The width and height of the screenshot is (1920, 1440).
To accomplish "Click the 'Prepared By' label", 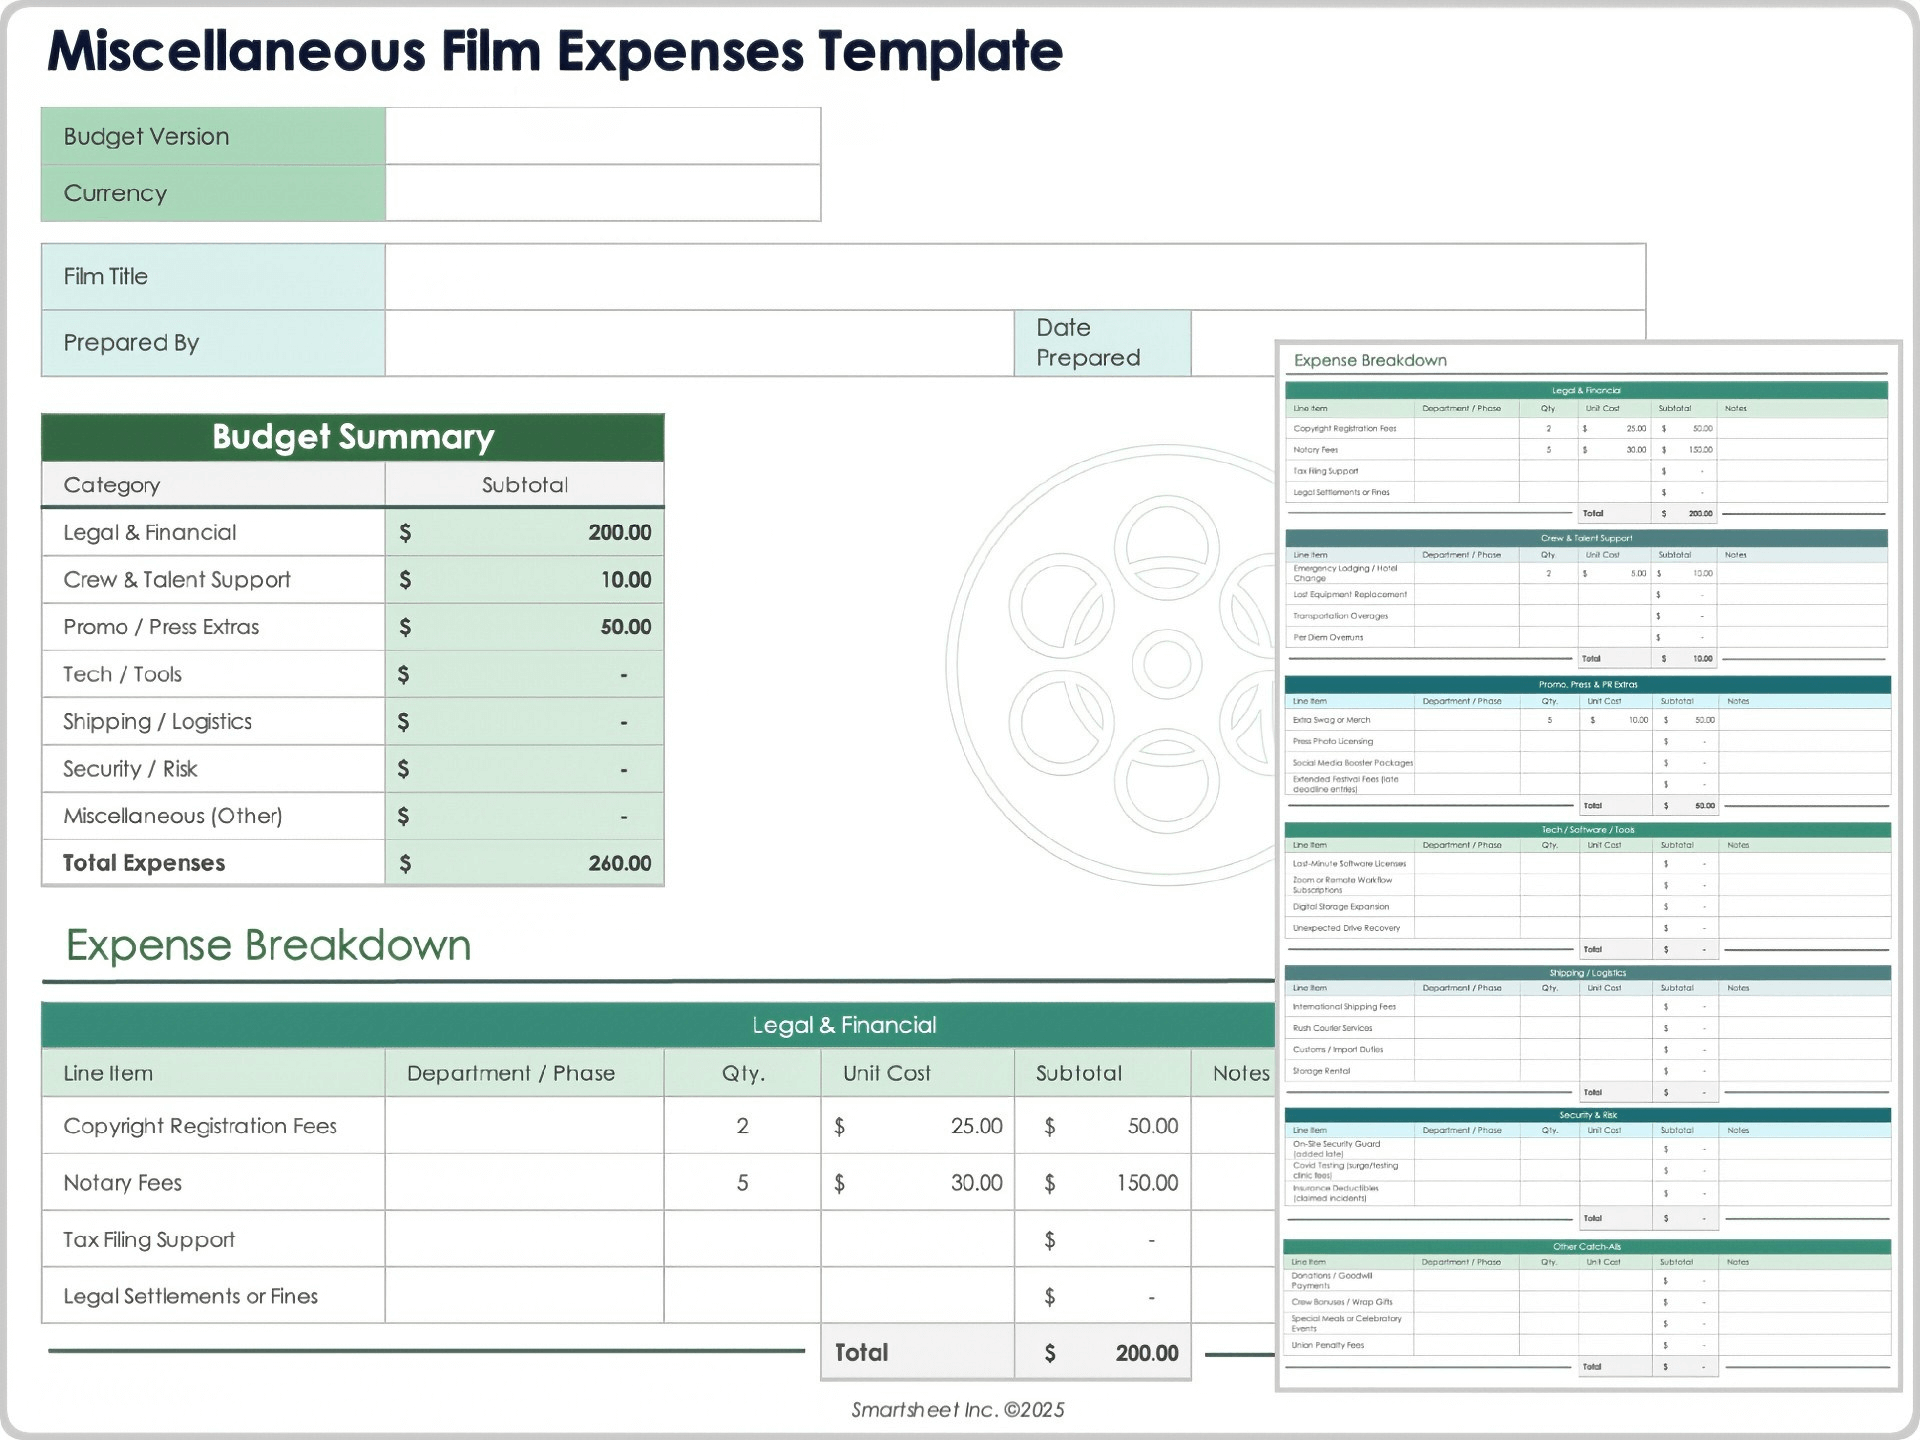I will (131, 343).
